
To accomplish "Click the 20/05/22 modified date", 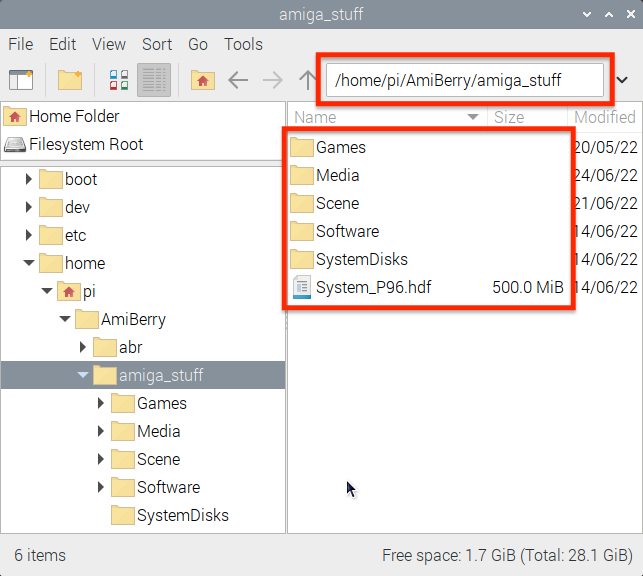I will (x=606, y=147).
